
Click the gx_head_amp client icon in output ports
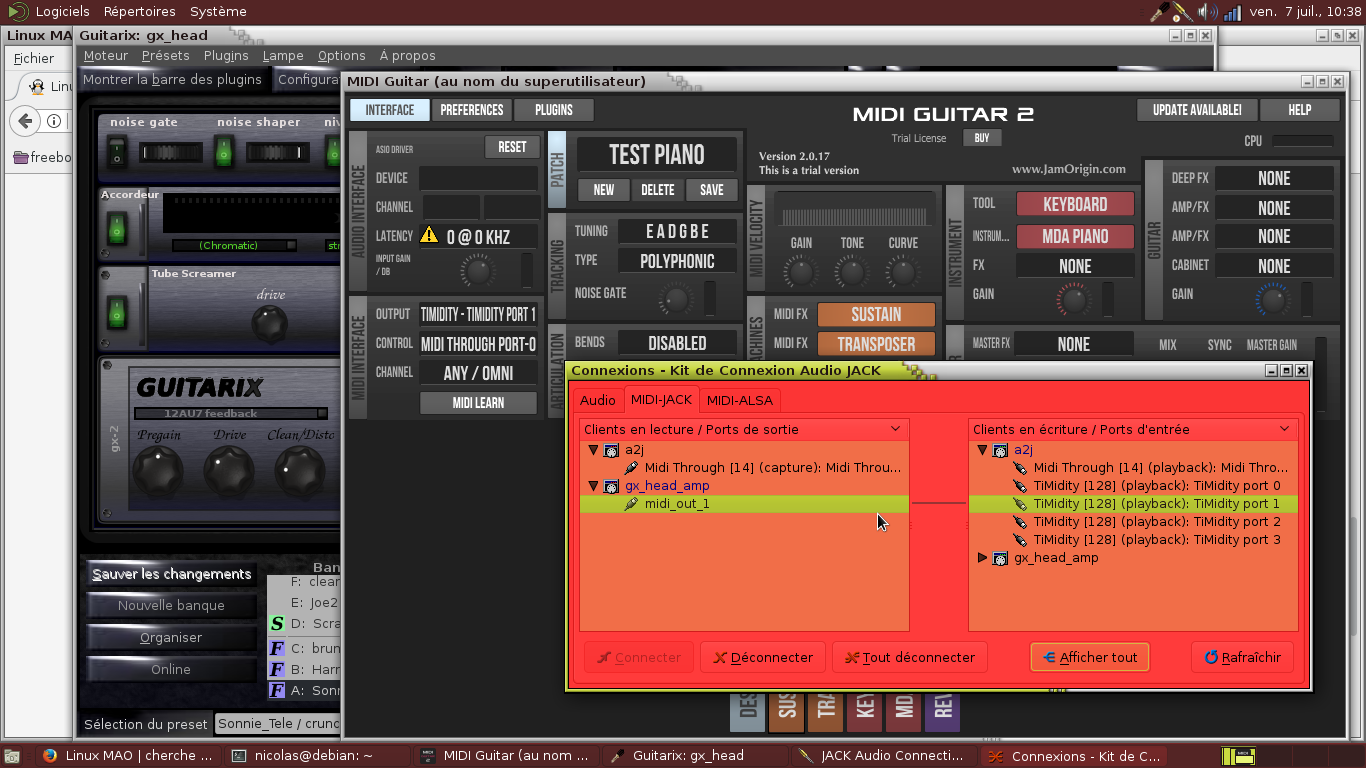612,486
